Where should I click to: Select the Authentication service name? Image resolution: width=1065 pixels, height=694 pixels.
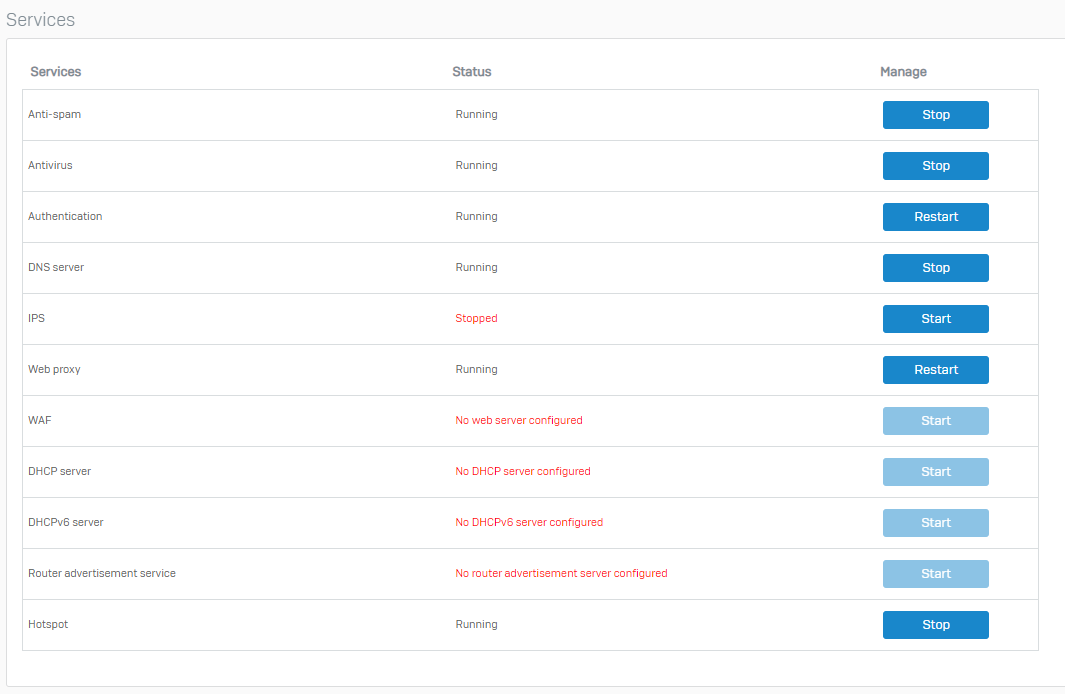pos(65,216)
